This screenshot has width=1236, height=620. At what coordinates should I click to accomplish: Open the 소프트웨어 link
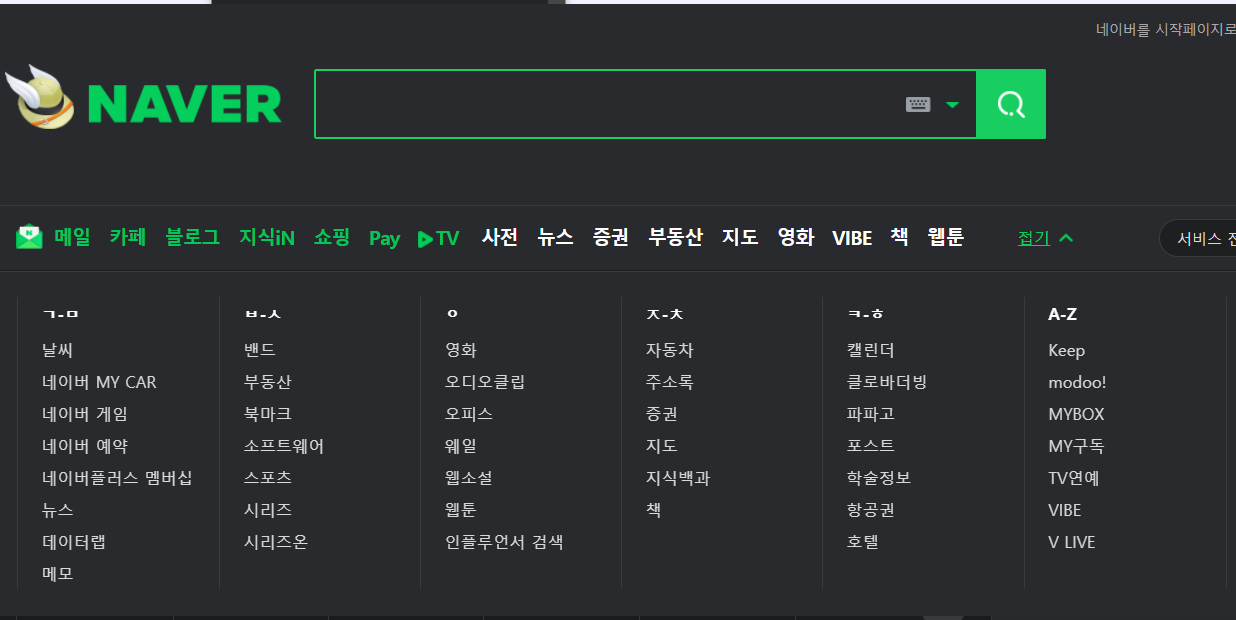(284, 446)
